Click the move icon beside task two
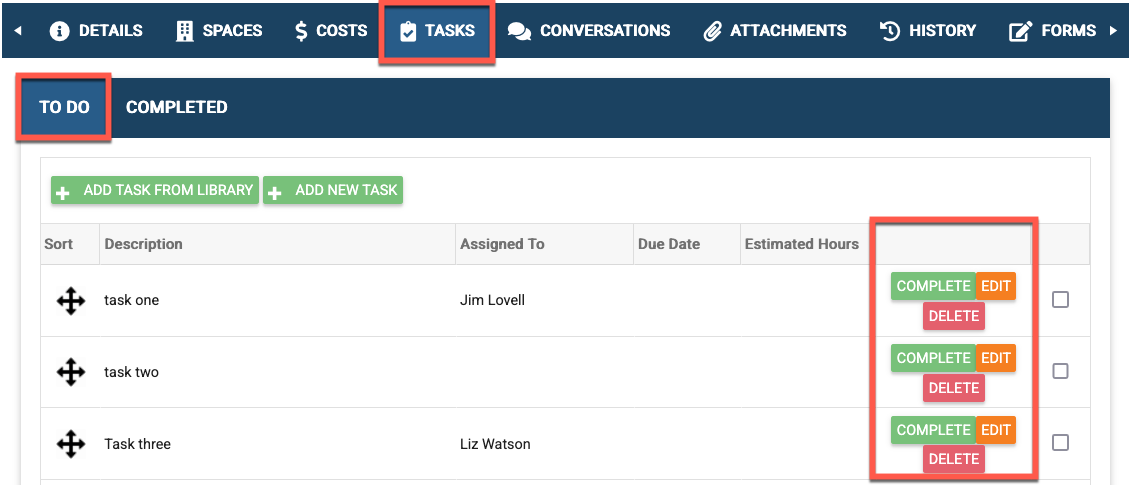The width and height of the screenshot is (1129, 485). coord(70,372)
